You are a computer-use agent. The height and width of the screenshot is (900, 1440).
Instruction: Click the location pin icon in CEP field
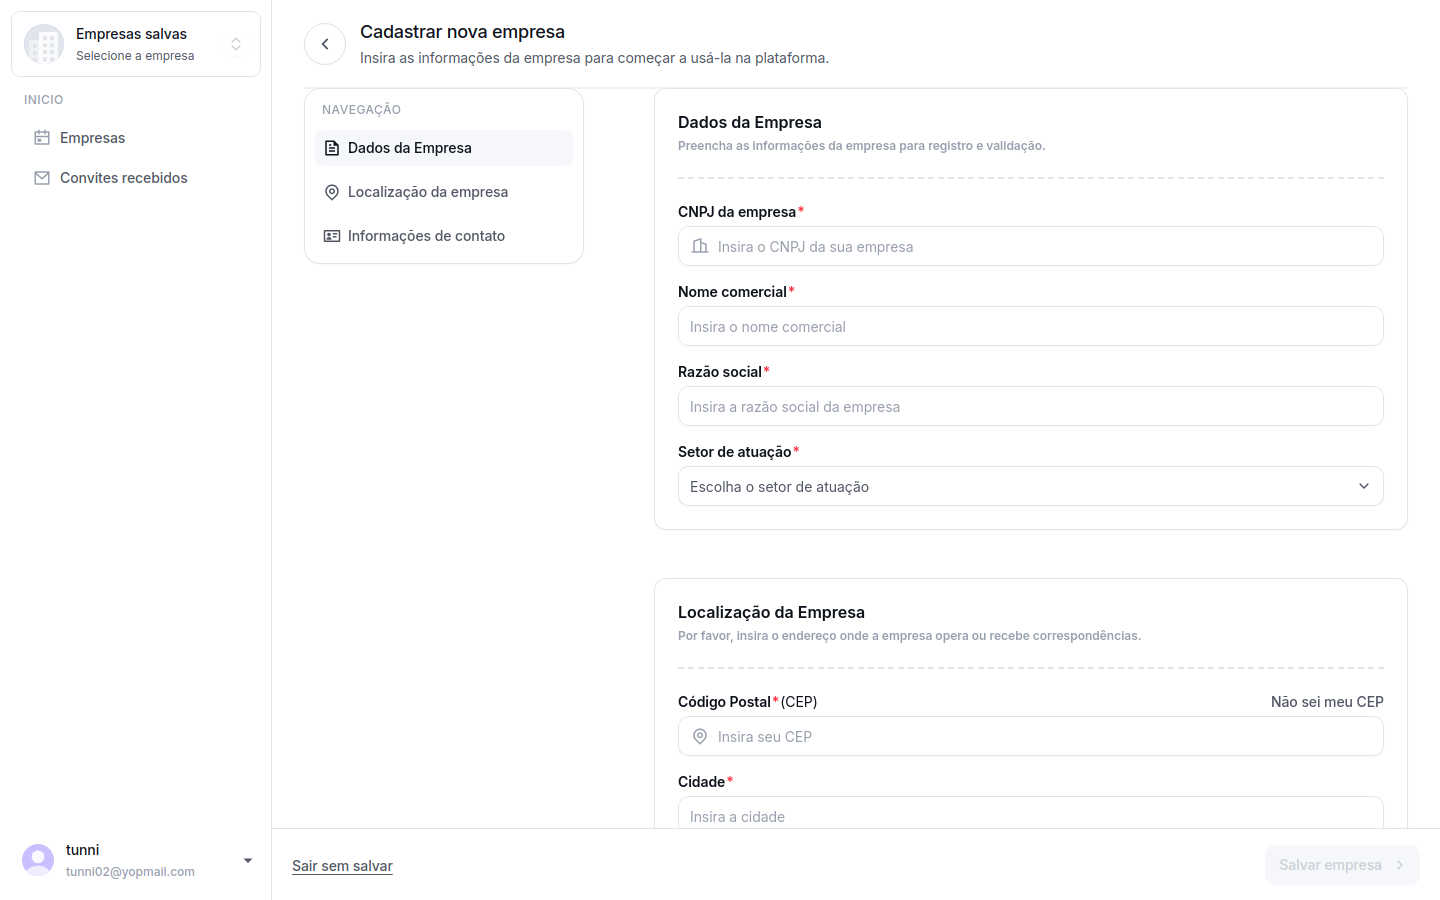point(700,737)
